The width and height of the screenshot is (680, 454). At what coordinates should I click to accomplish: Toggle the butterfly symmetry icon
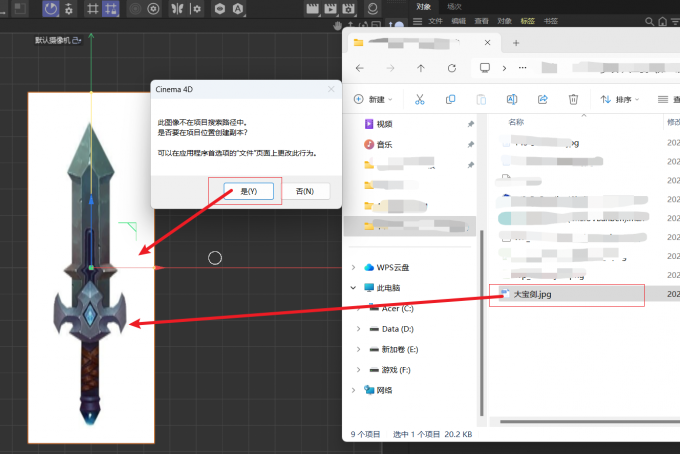[177, 9]
